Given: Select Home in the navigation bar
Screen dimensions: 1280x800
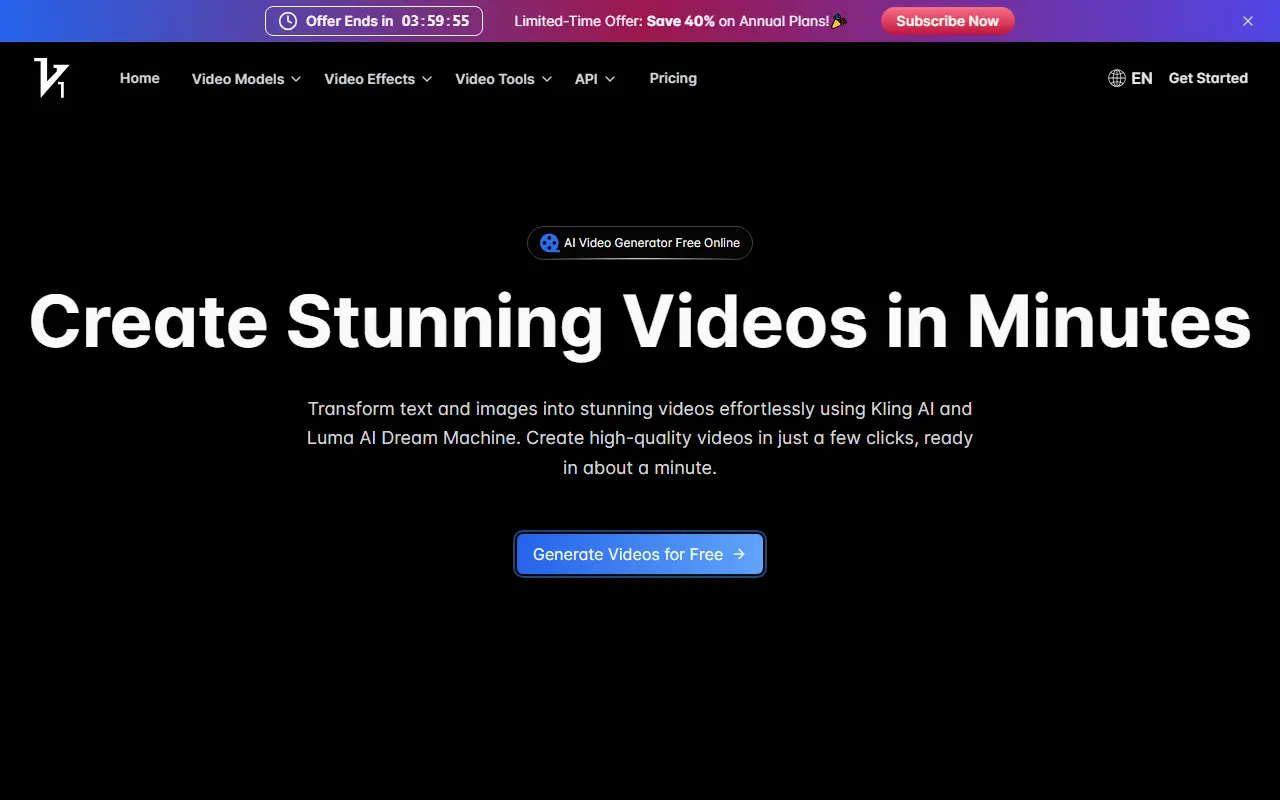Looking at the screenshot, I should [139, 78].
